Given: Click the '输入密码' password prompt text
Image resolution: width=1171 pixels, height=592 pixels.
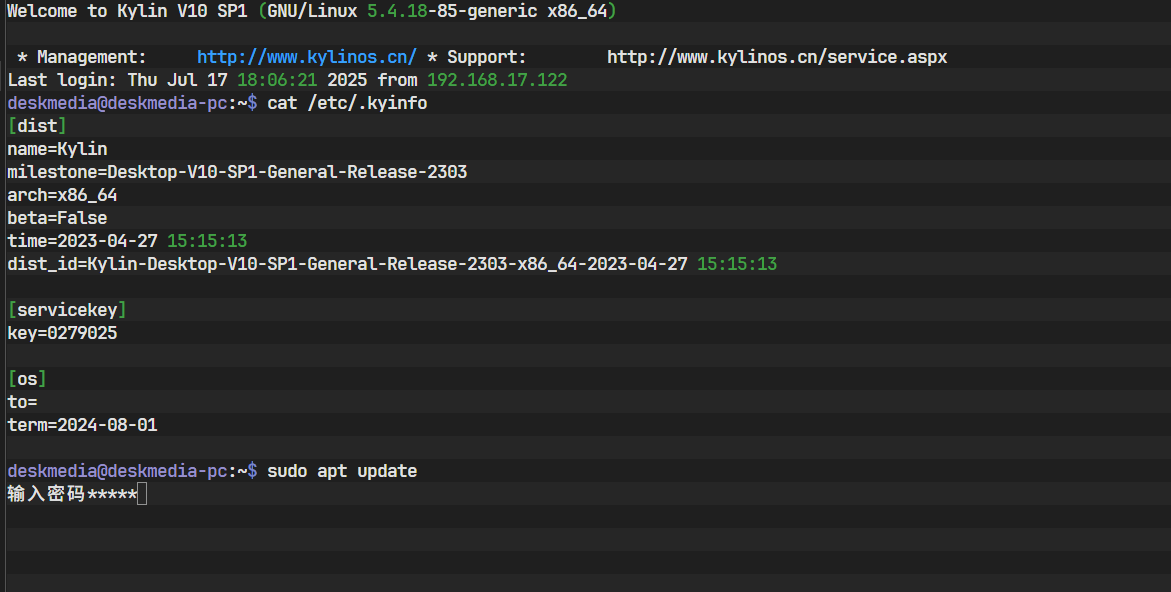Looking at the screenshot, I should click(46, 493).
